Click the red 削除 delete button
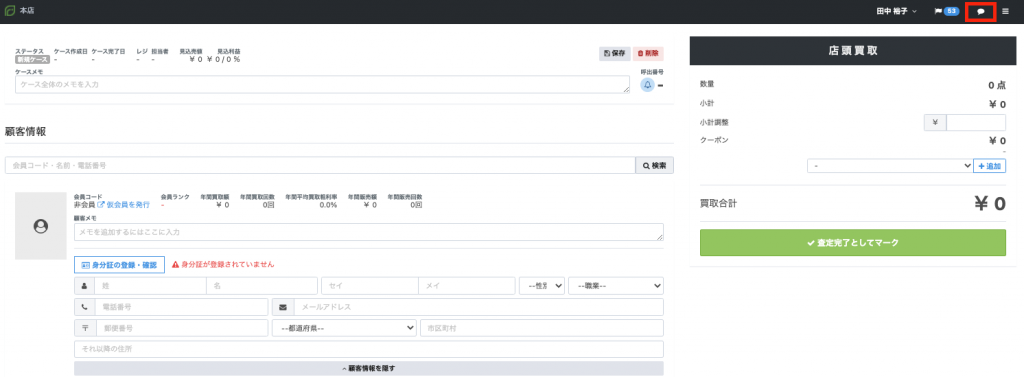Screen dimensions: 1024x377 648,54
